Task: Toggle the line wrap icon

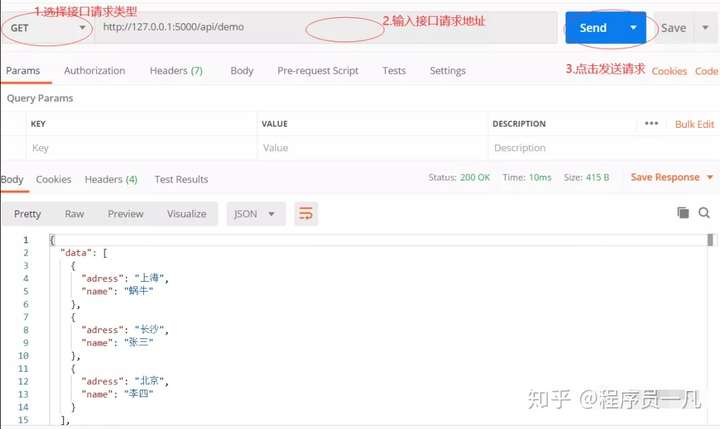Action: [x=306, y=214]
